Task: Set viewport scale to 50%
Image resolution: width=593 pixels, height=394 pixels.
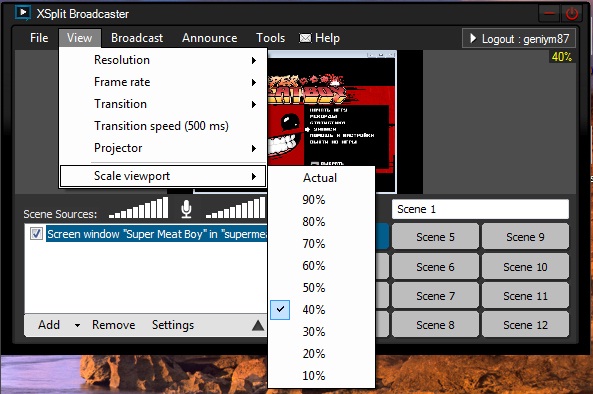Action: click(321, 288)
